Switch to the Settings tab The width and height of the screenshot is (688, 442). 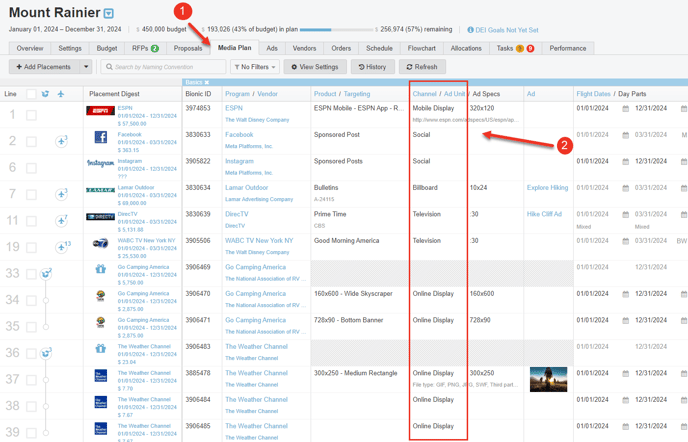[70, 48]
